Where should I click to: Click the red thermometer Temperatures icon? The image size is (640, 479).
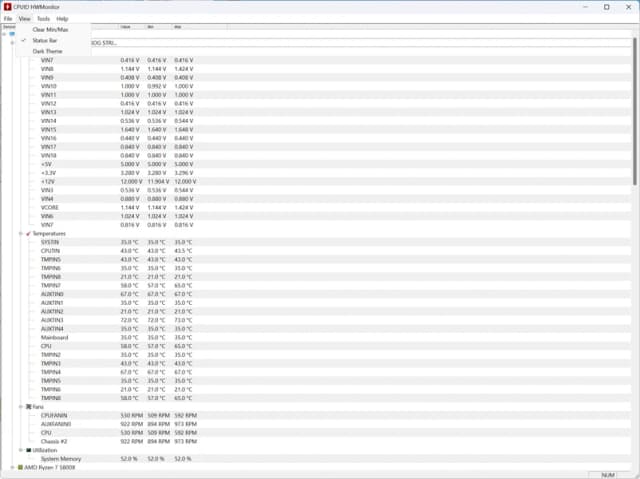coord(28,234)
